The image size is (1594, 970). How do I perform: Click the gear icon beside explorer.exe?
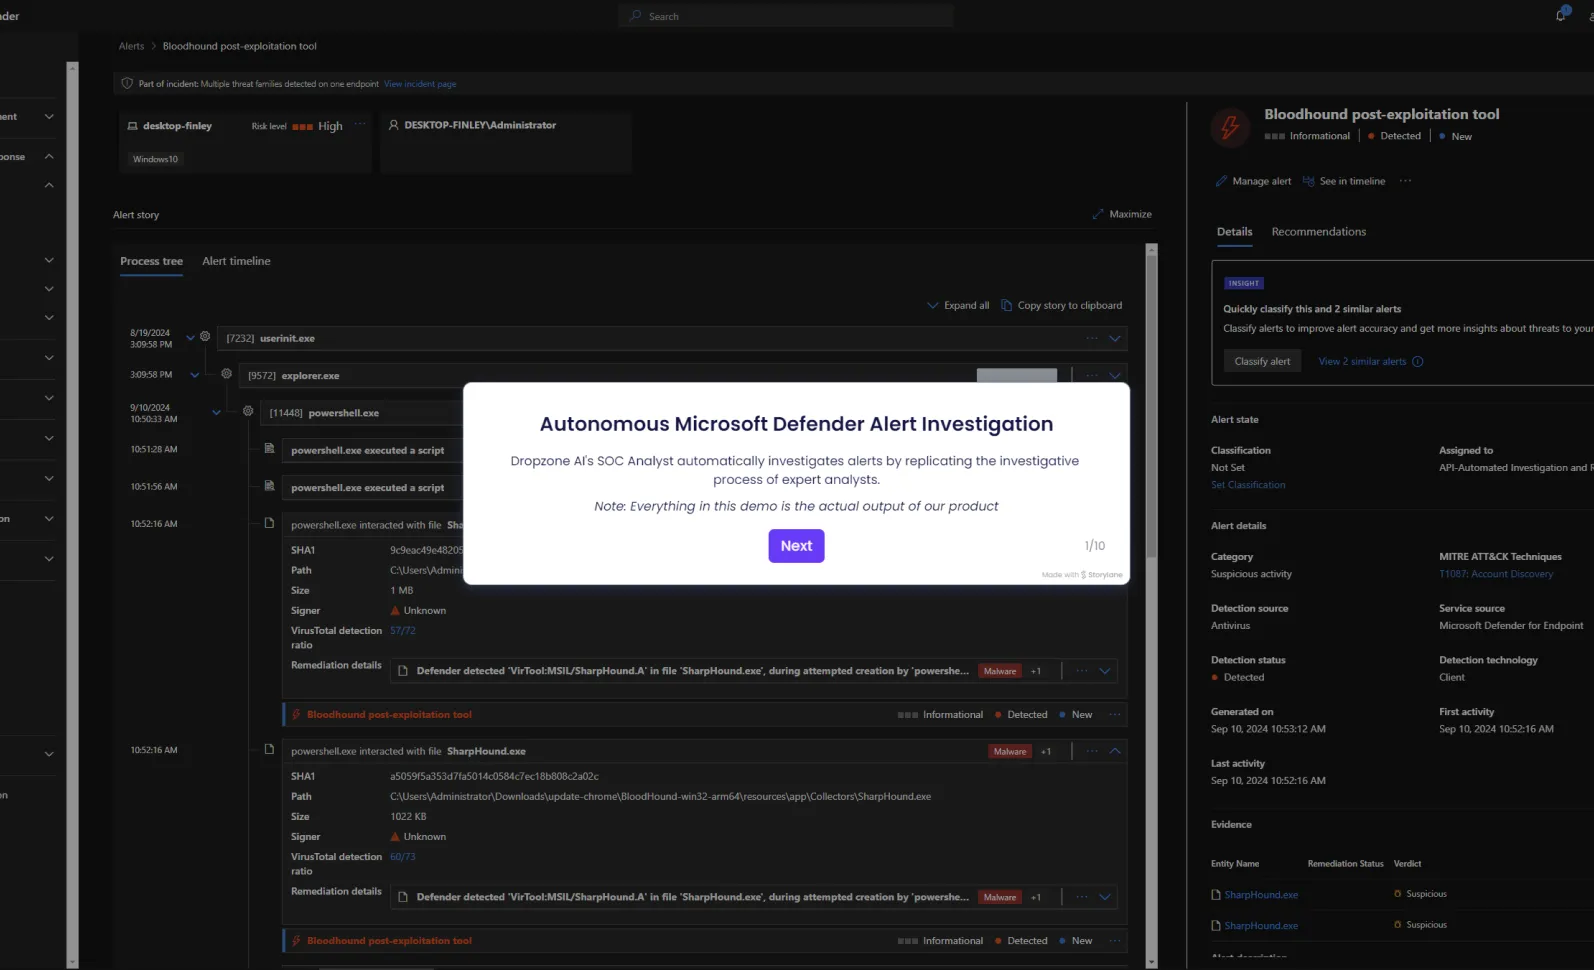[x=227, y=374]
